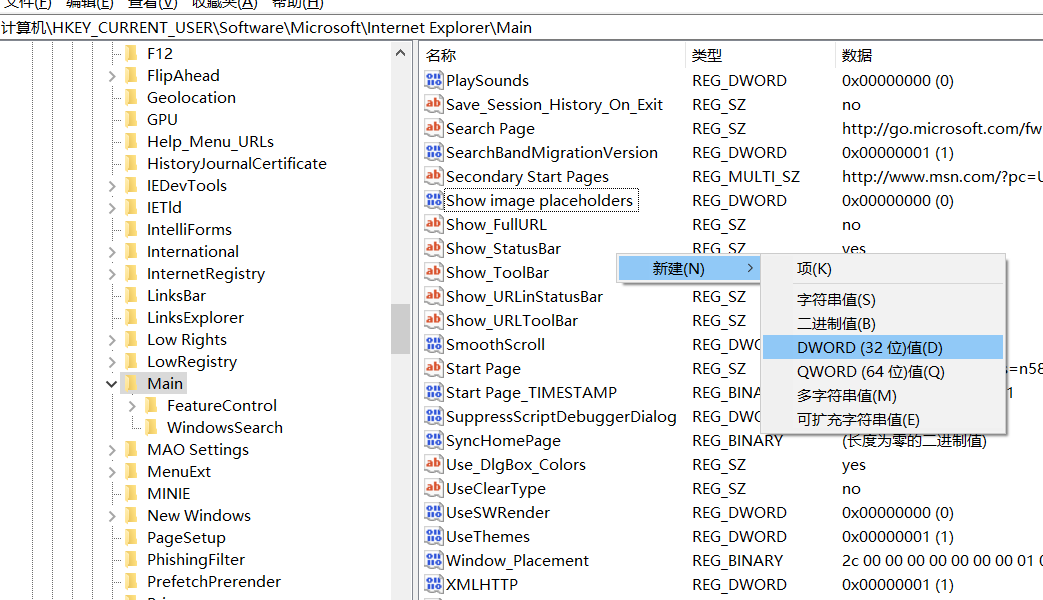Viewport: 1043px width, 600px height.
Task: Select the HistoryJournalCertificate key
Action: (237, 164)
